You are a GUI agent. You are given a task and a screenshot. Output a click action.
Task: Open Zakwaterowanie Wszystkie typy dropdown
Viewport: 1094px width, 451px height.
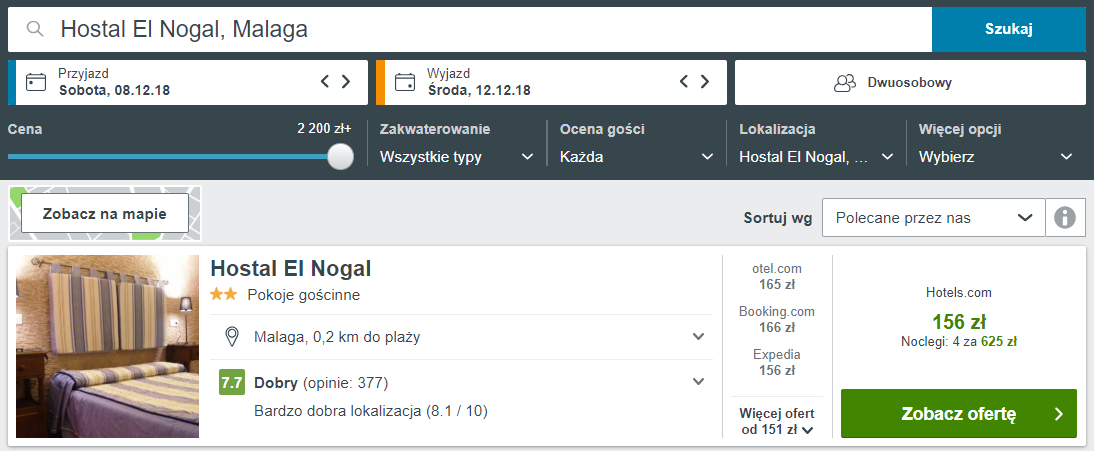pos(456,157)
